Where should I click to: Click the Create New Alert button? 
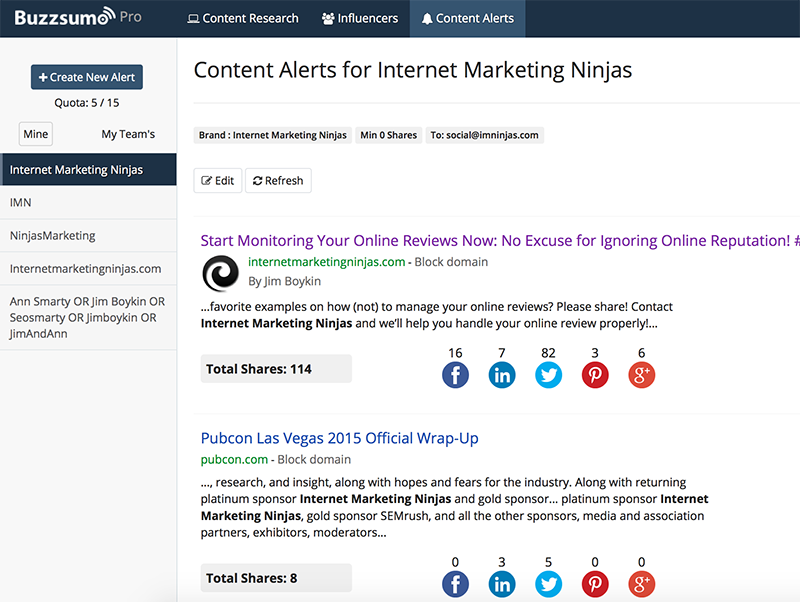point(87,77)
